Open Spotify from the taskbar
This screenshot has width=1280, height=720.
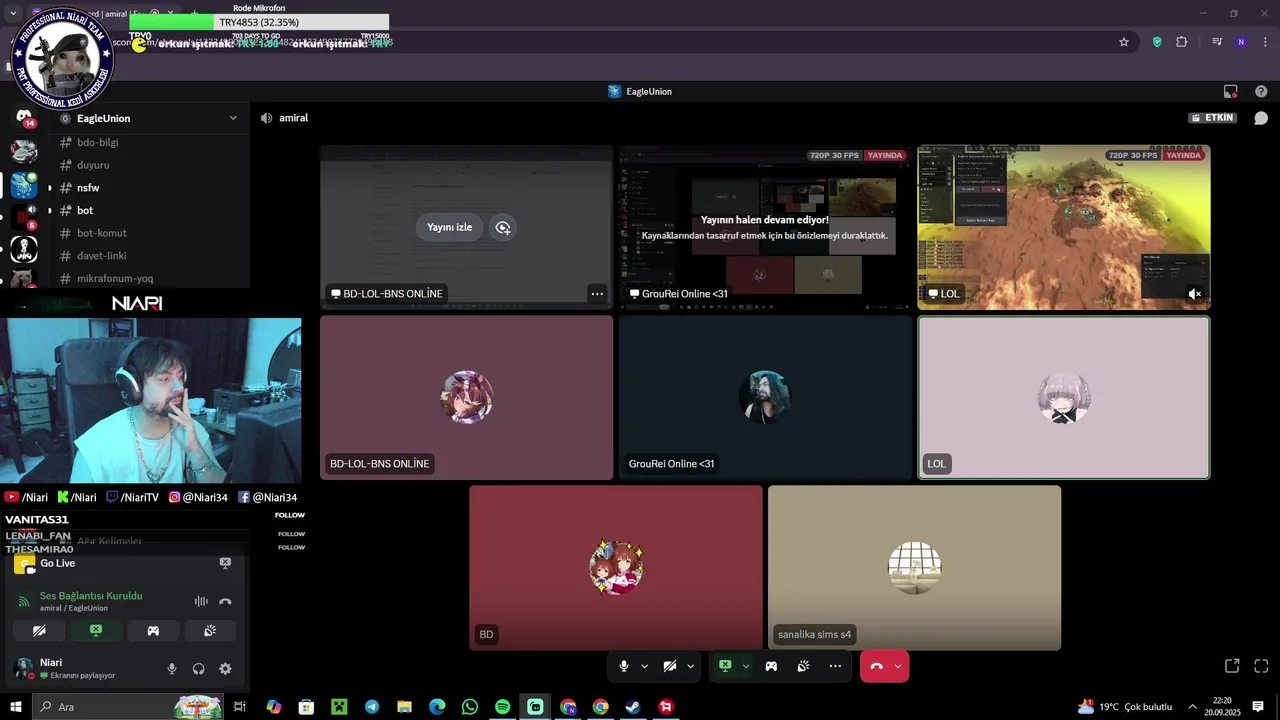point(503,707)
